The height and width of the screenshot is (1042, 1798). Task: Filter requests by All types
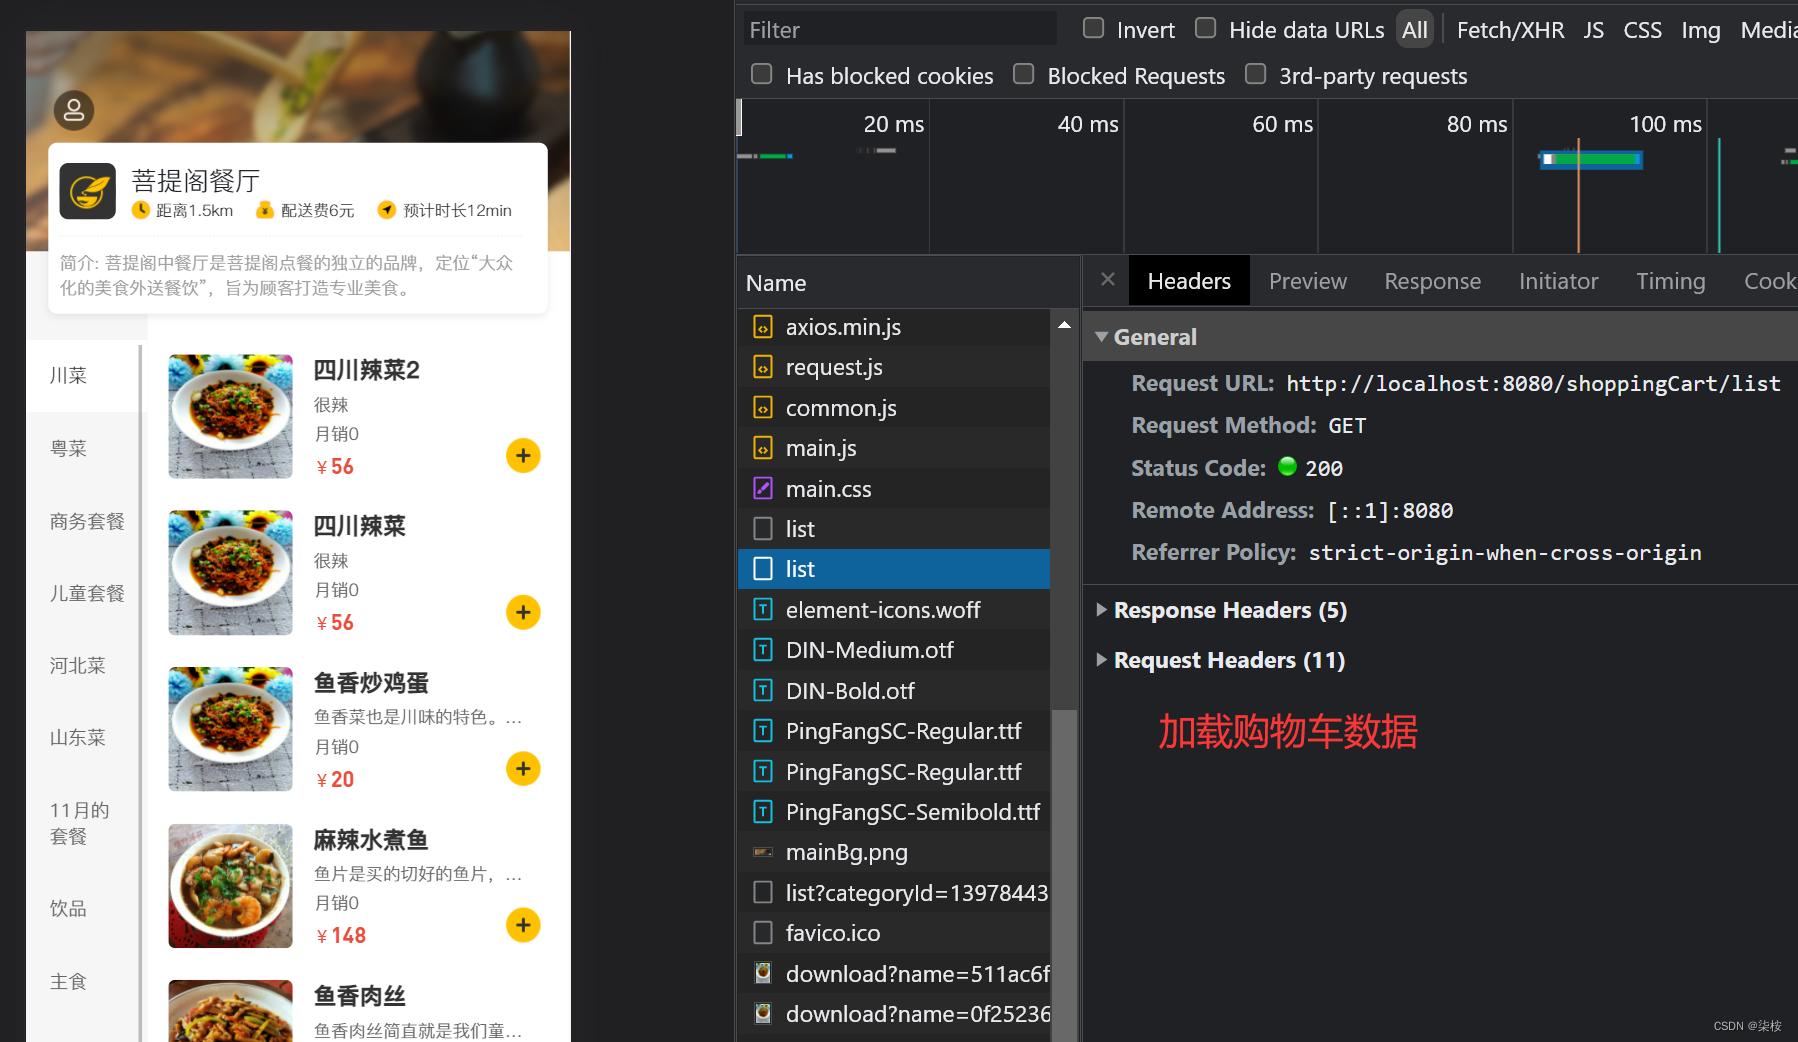[x=1415, y=30]
